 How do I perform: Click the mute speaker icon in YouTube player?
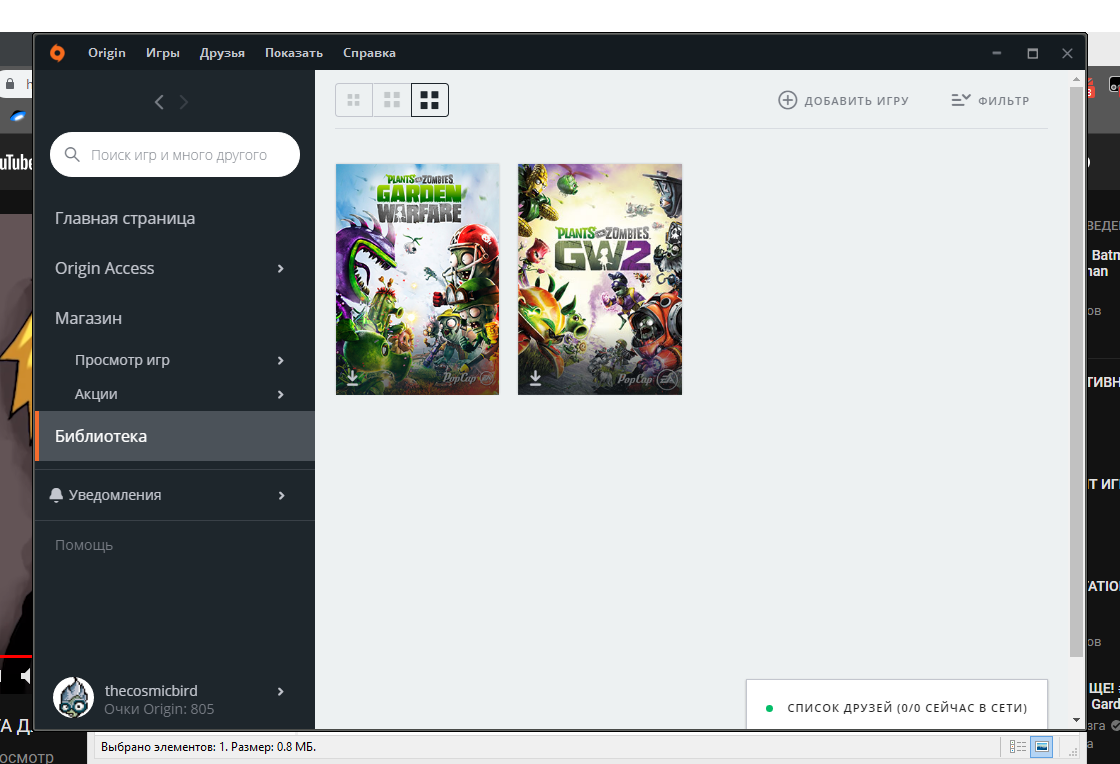[x=26, y=675]
